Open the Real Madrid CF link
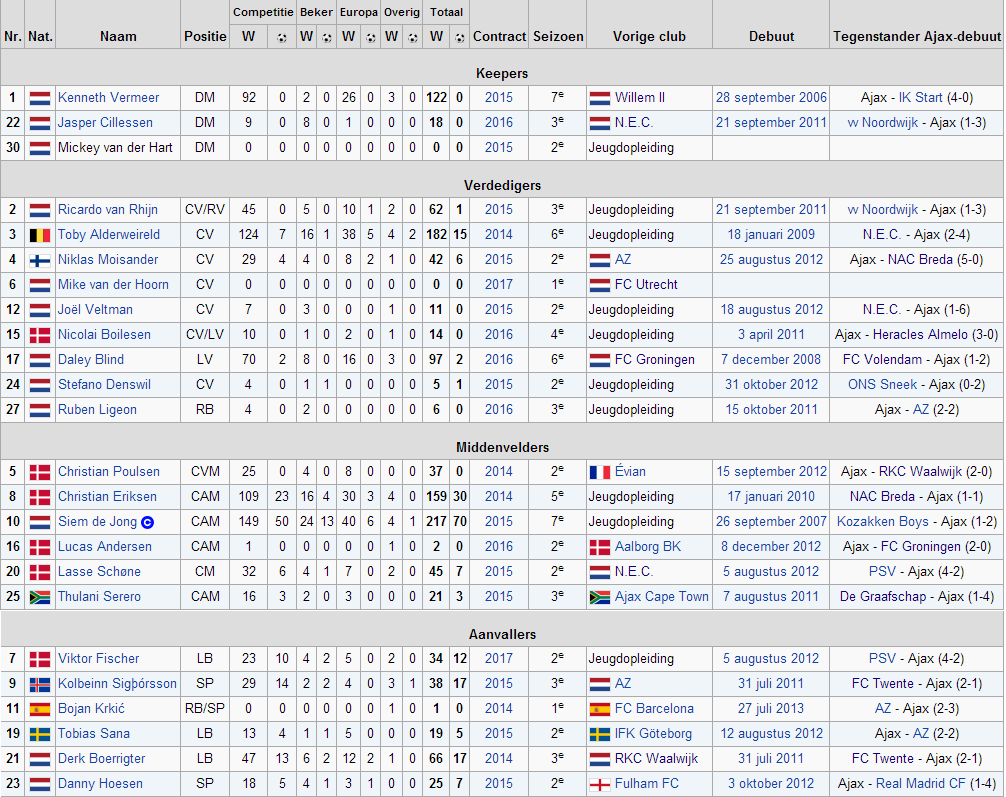The height and width of the screenshot is (797, 1006). (921, 784)
